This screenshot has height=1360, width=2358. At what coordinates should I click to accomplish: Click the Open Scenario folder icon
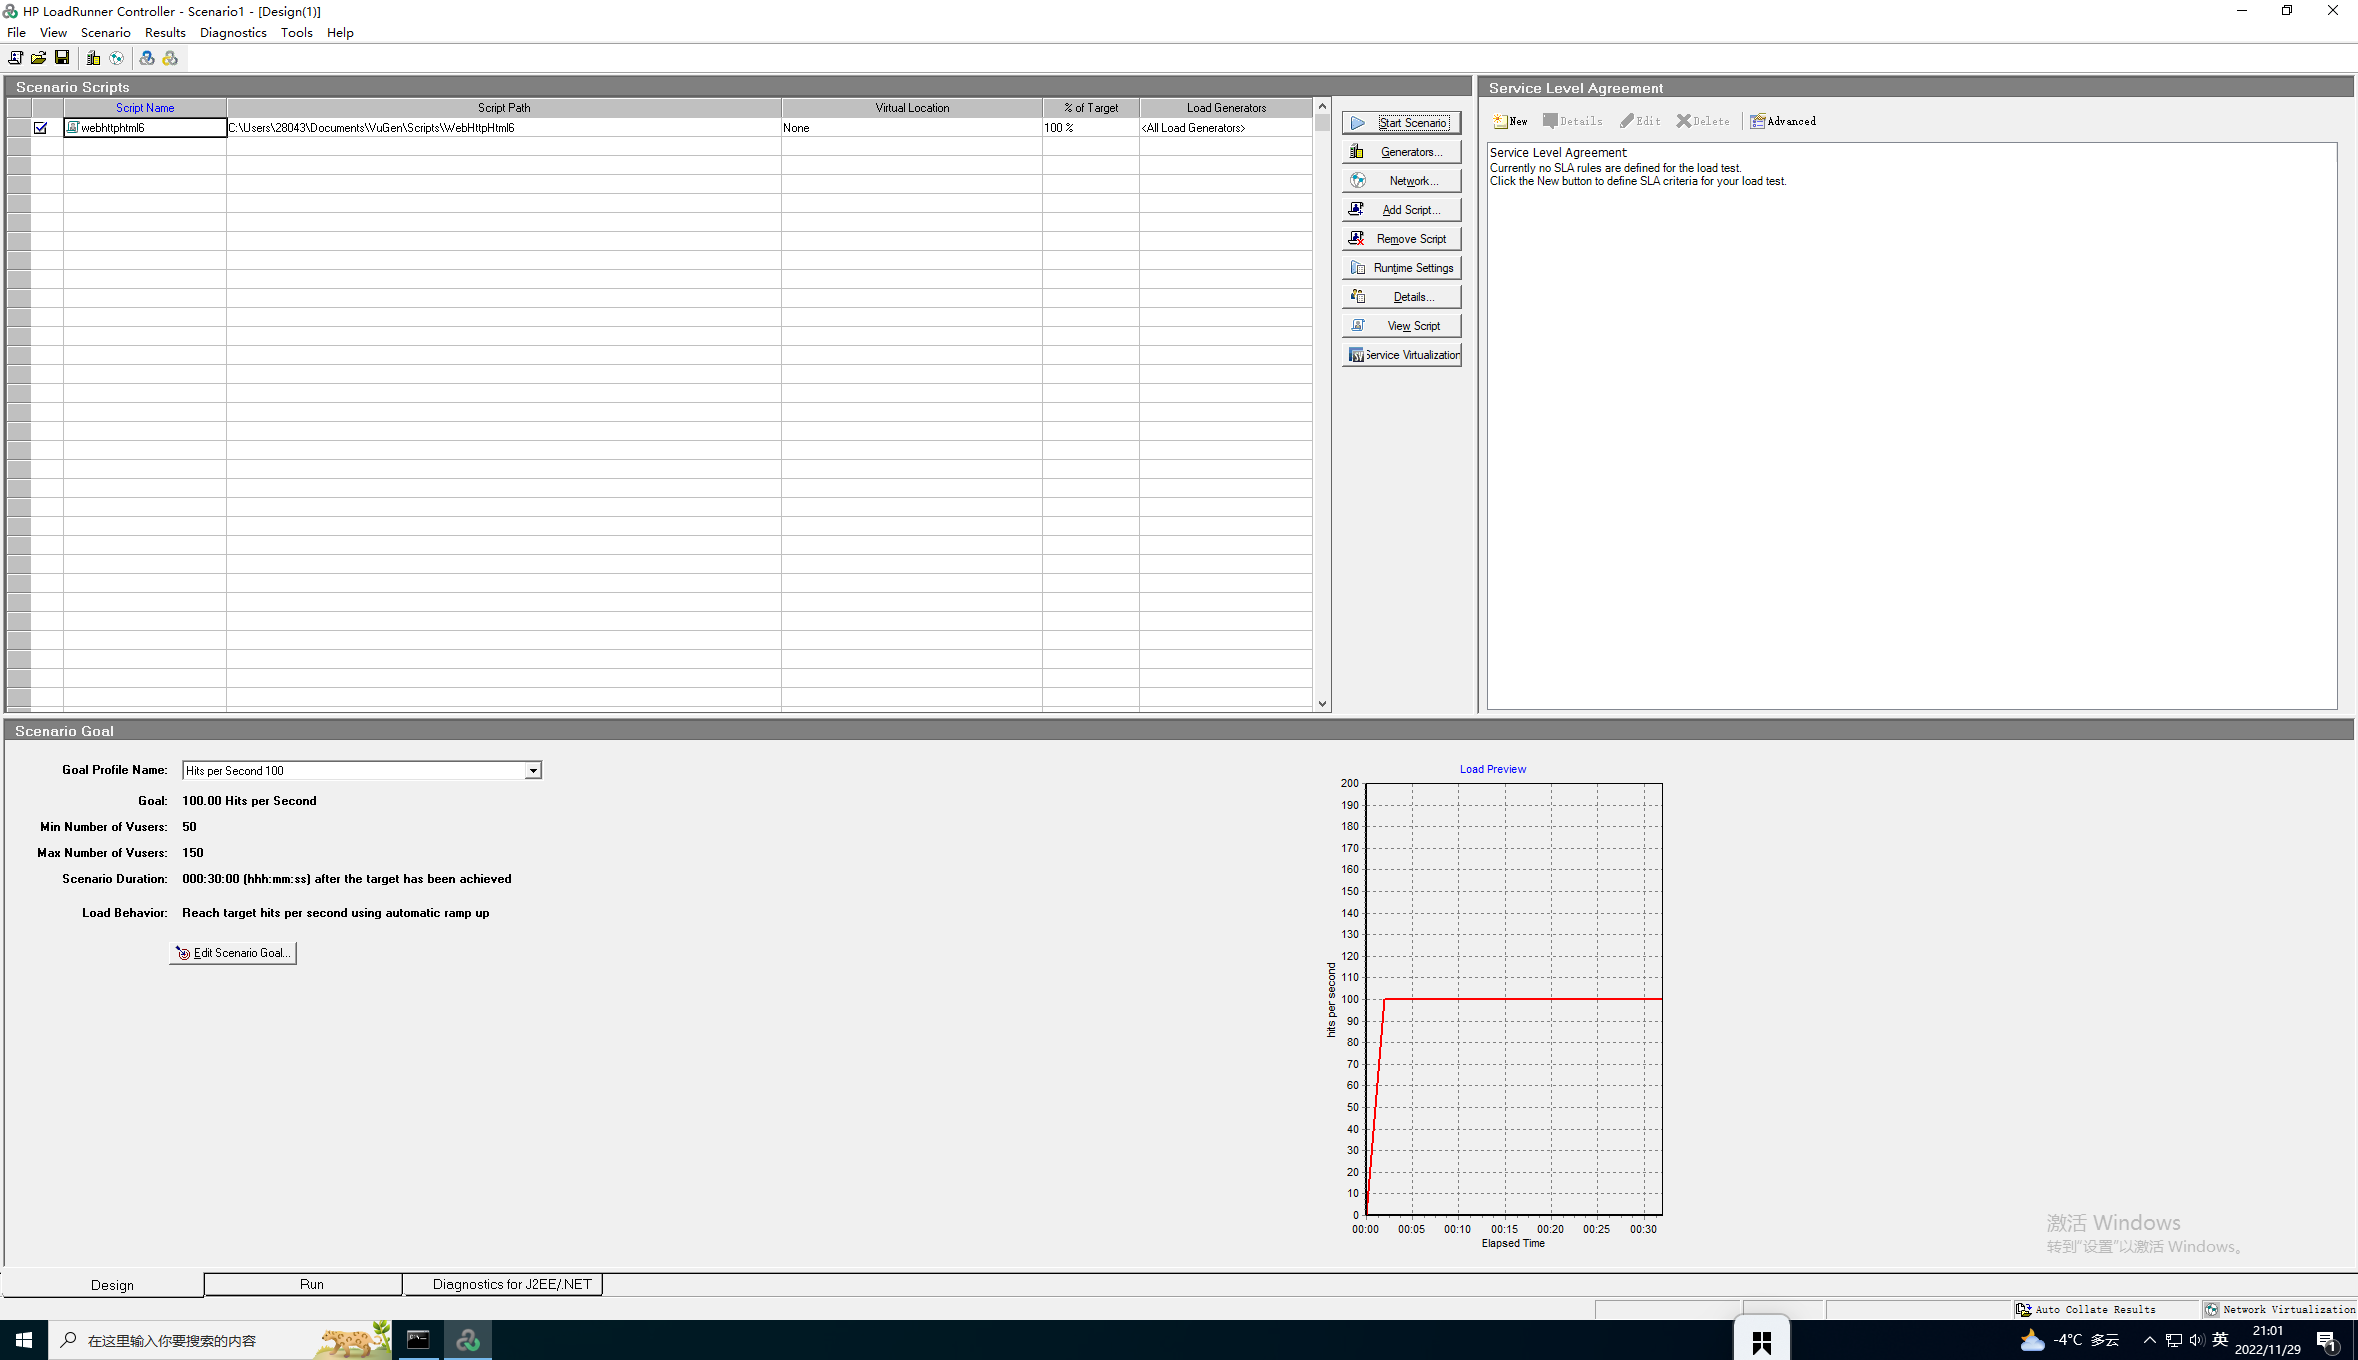(x=38, y=58)
